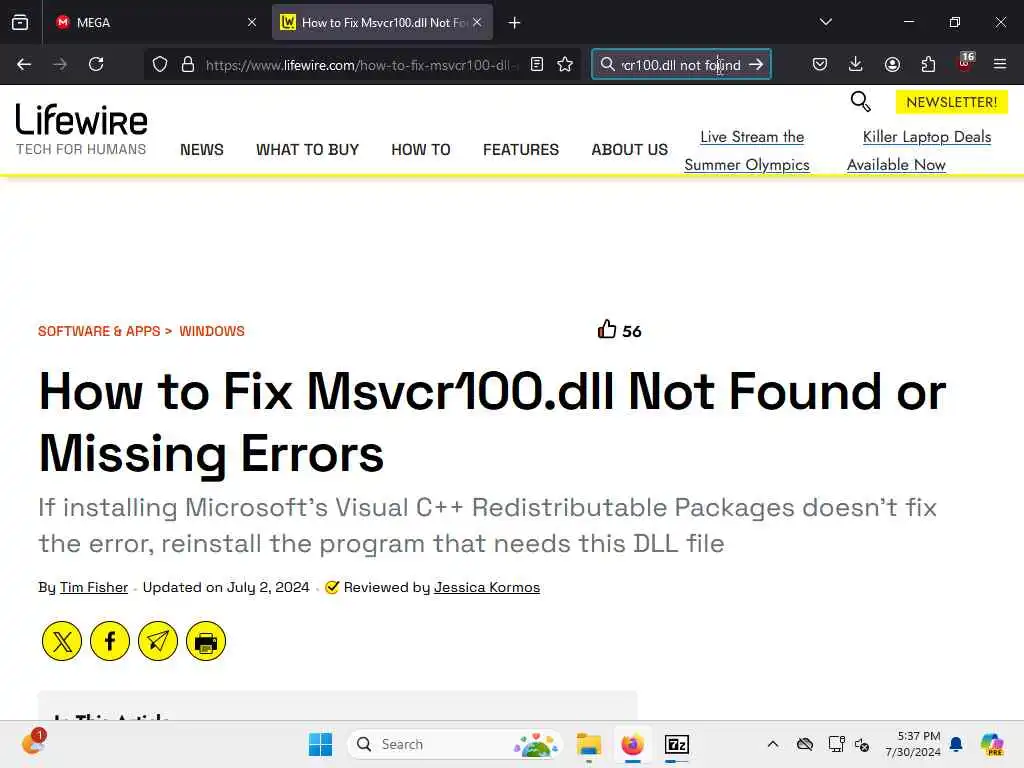The height and width of the screenshot is (768, 1024).
Task: Open notification bell in taskbar
Action: click(x=956, y=744)
